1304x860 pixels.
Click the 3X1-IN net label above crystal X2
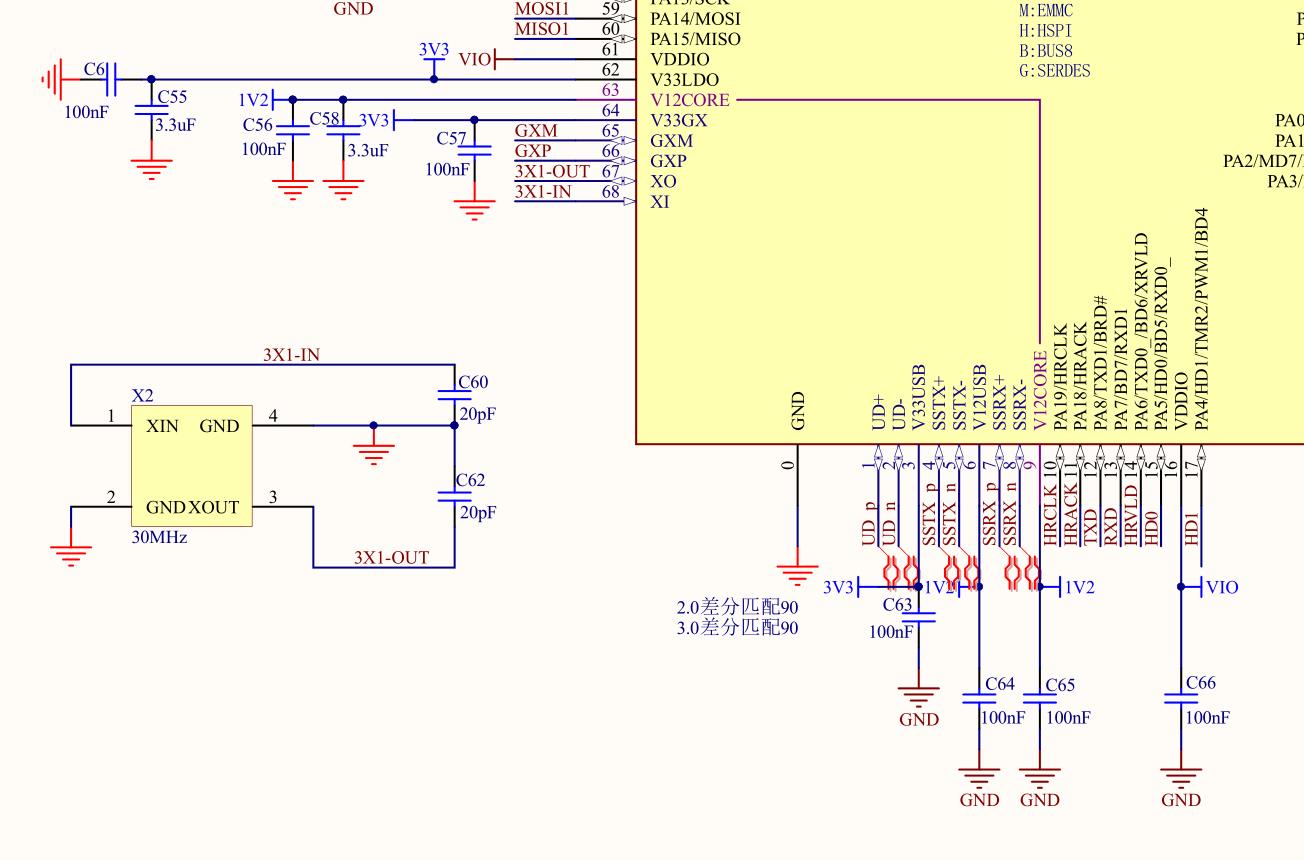point(292,354)
